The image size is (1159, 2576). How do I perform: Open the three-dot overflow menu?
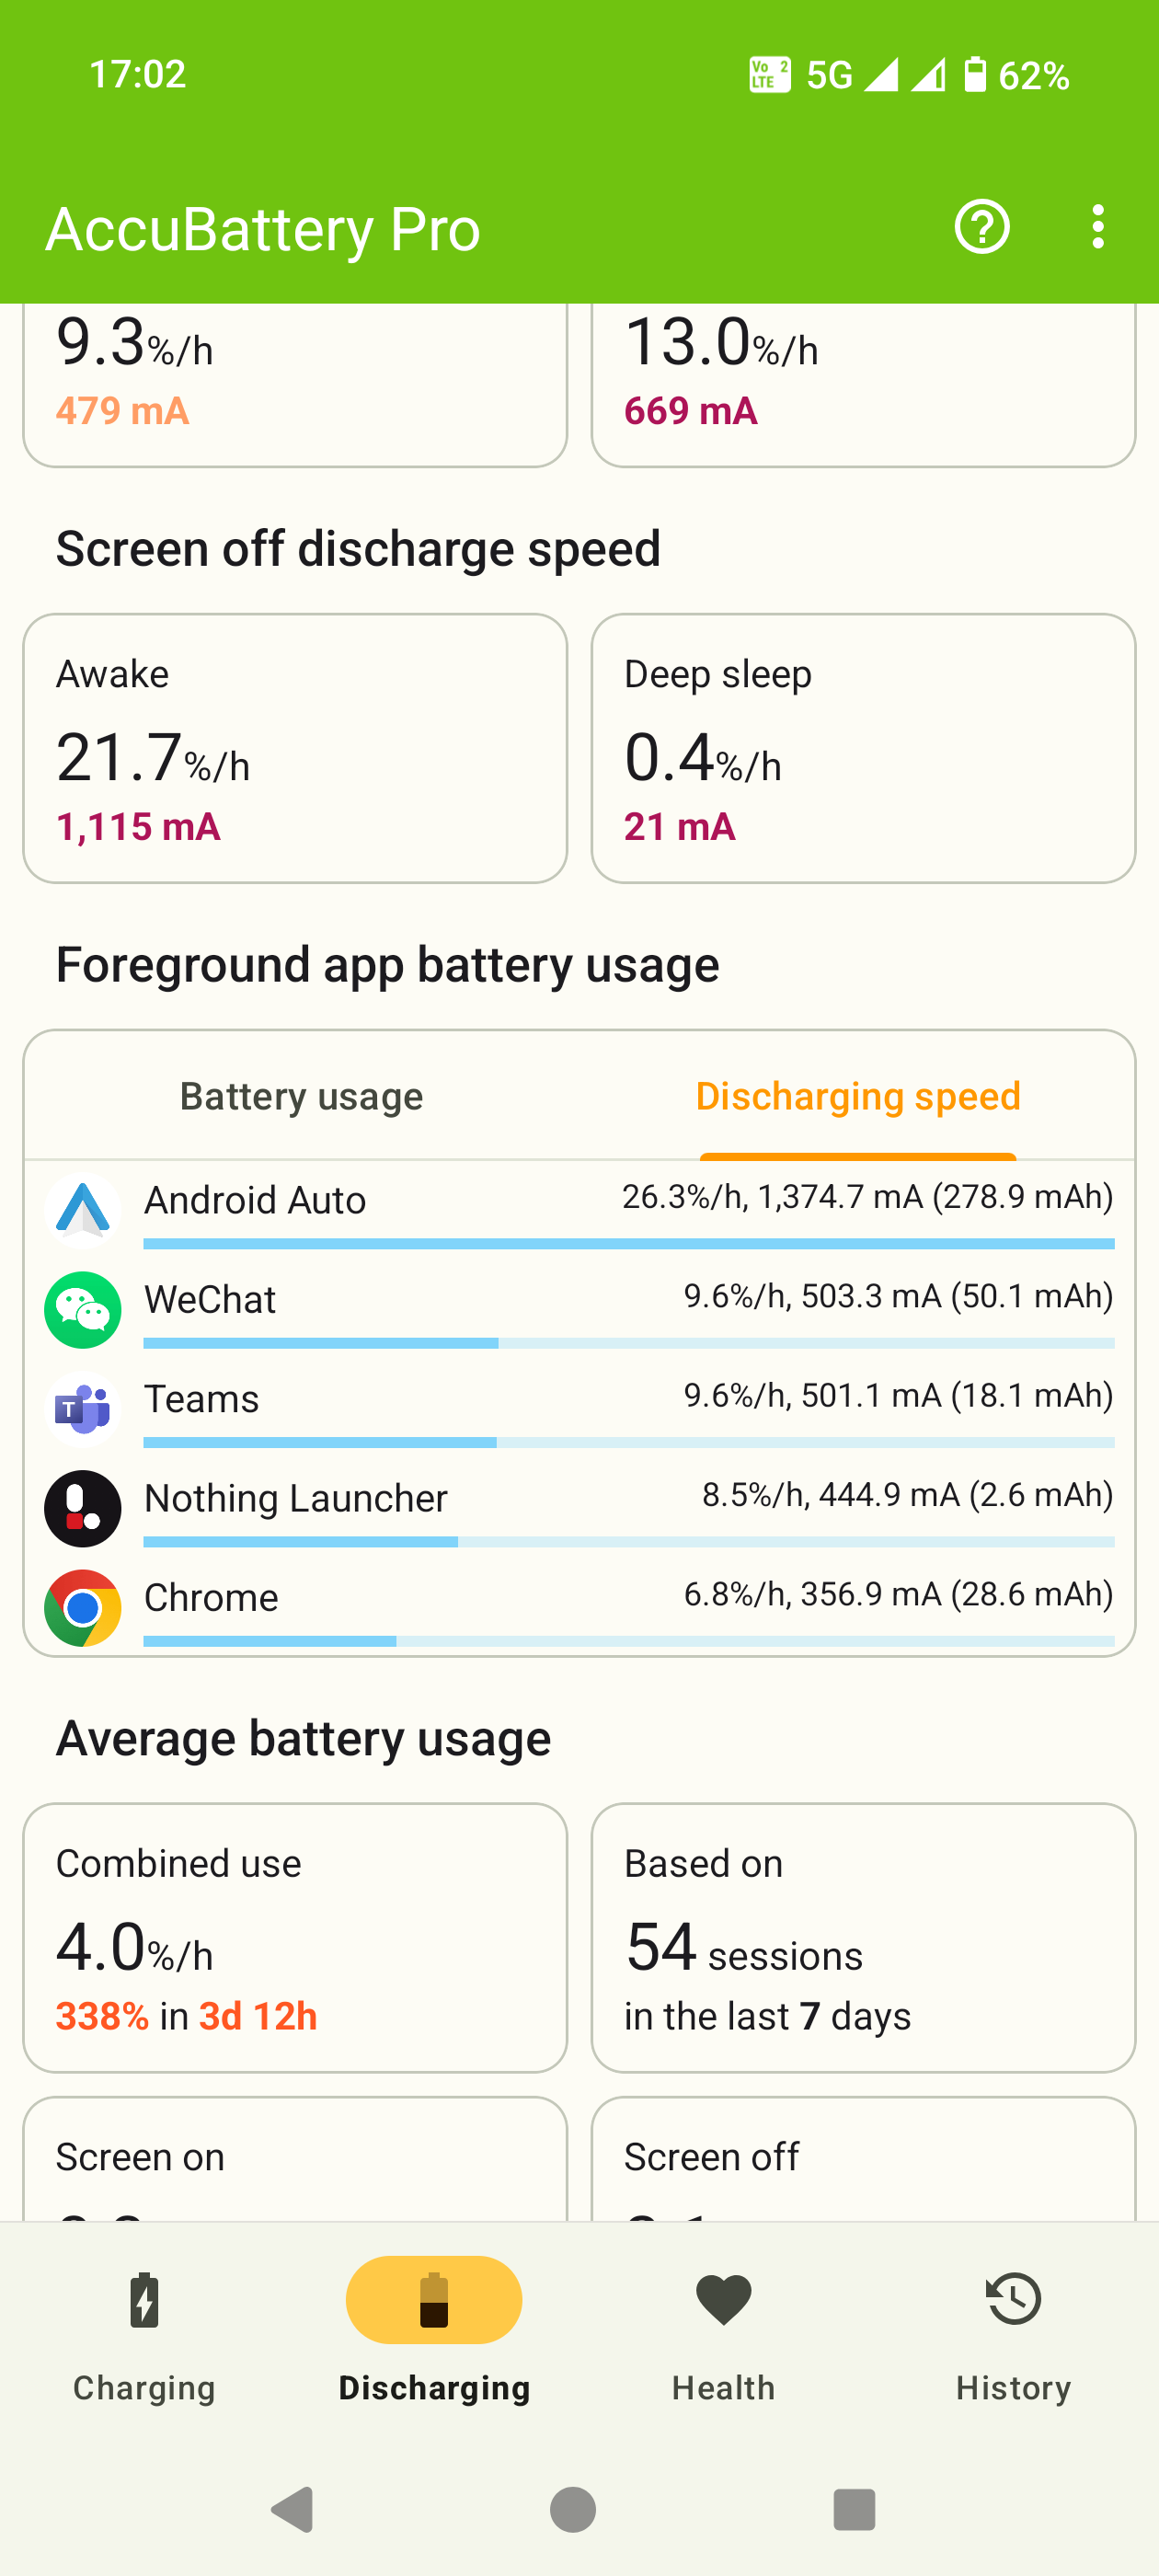point(1097,227)
